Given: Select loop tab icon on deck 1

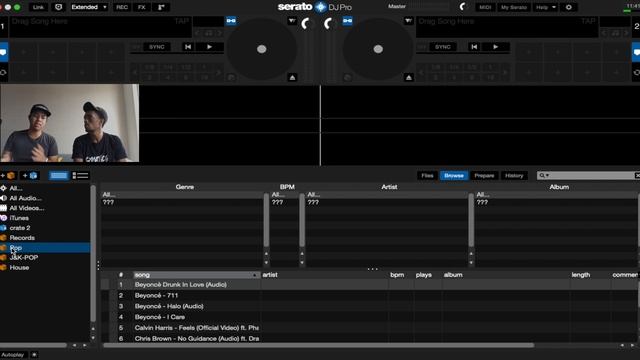Looking at the screenshot, I should coord(3,73).
